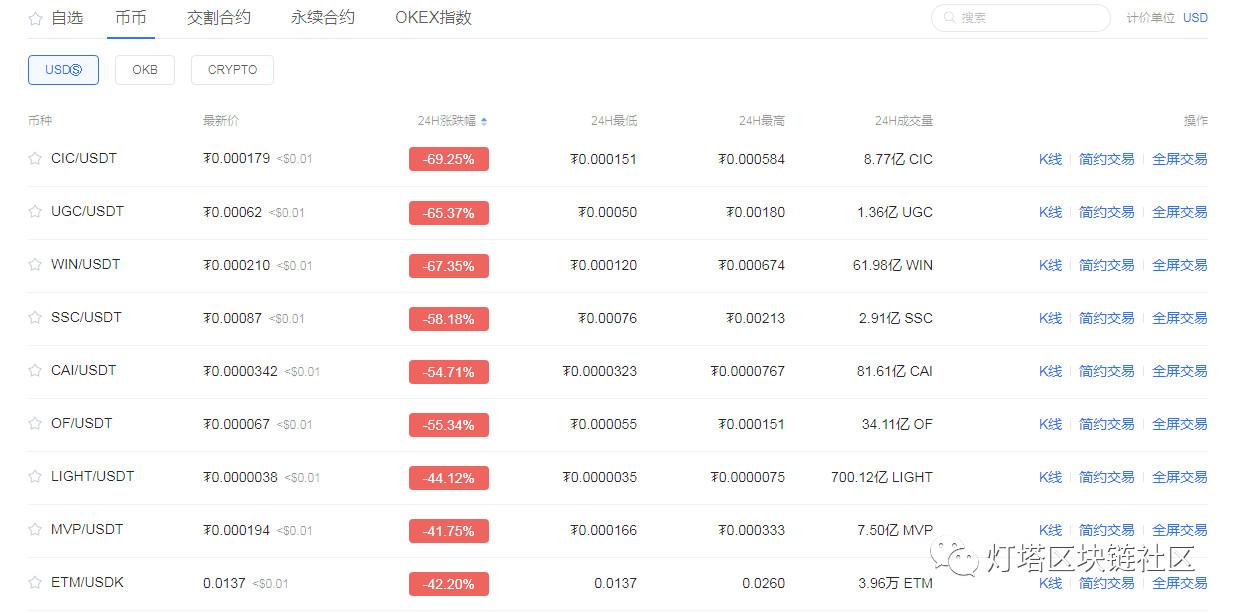Viewport: 1236px width, 613px height.
Task: Select the OKB market filter button
Action: (145, 70)
